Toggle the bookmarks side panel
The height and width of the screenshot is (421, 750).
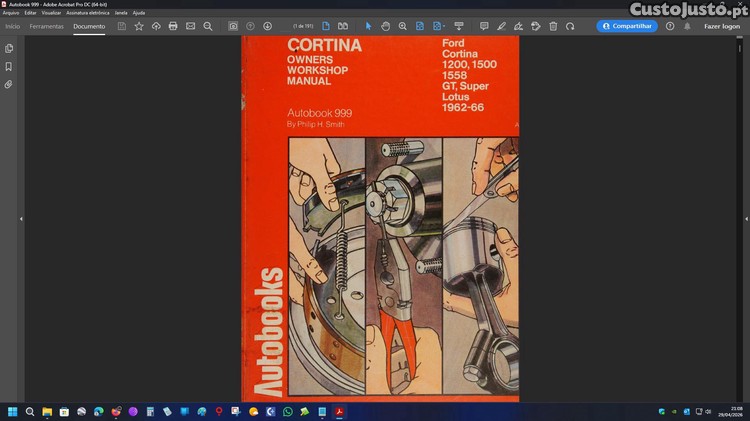pyautogui.click(x=9, y=66)
